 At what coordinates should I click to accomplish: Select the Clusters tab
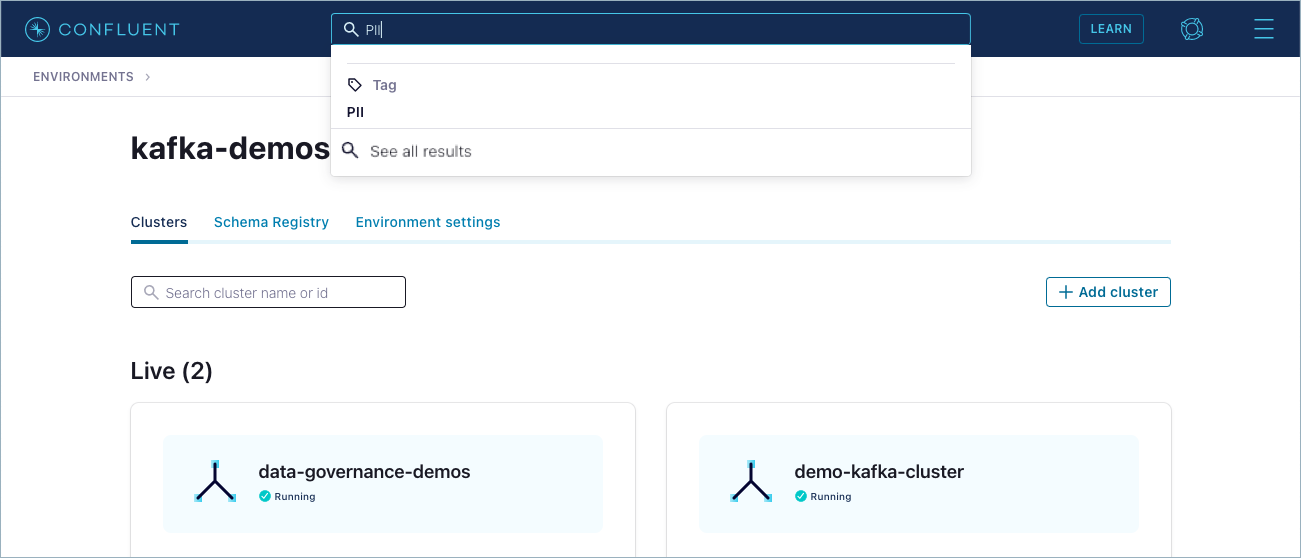159,222
